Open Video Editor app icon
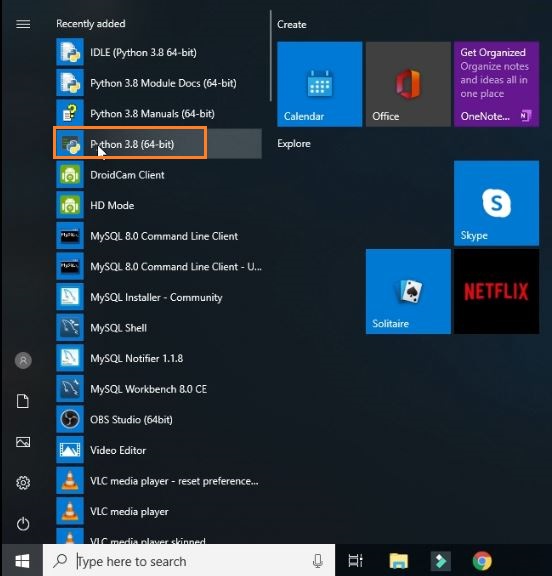Screen dimensions: 552x576 (70, 450)
